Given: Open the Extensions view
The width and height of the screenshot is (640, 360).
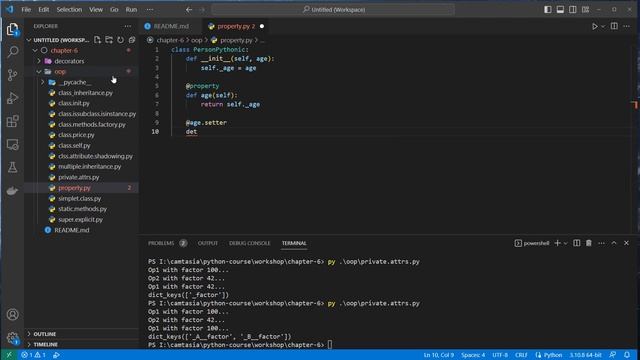Looking at the screenshot, I should (x=13, y=121).
